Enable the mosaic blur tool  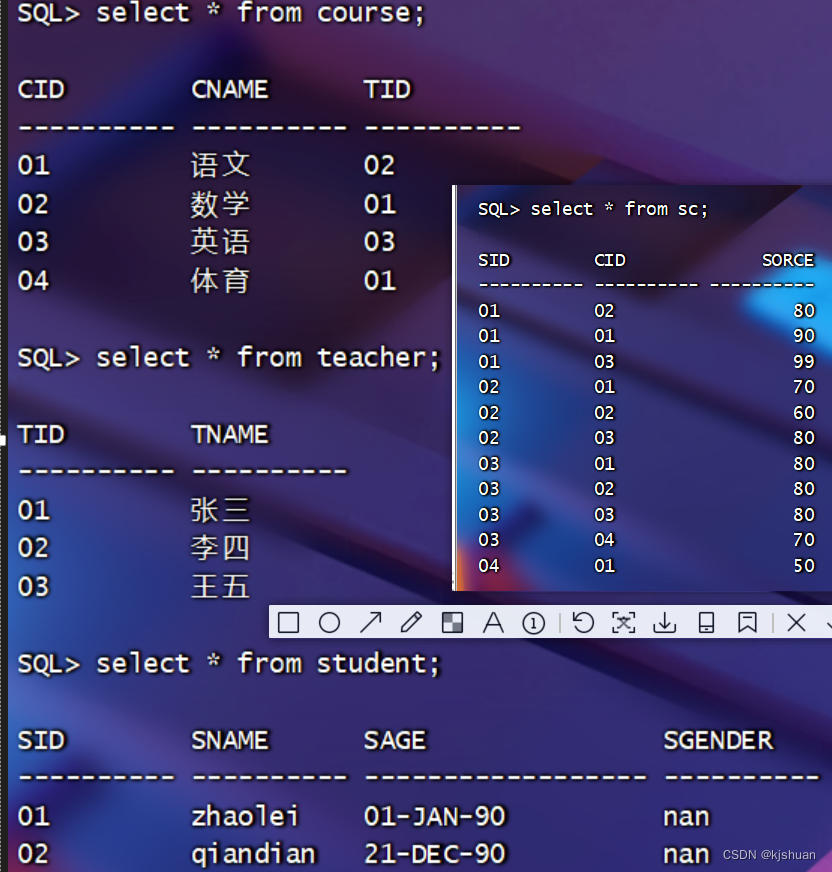tap(452, 622)
